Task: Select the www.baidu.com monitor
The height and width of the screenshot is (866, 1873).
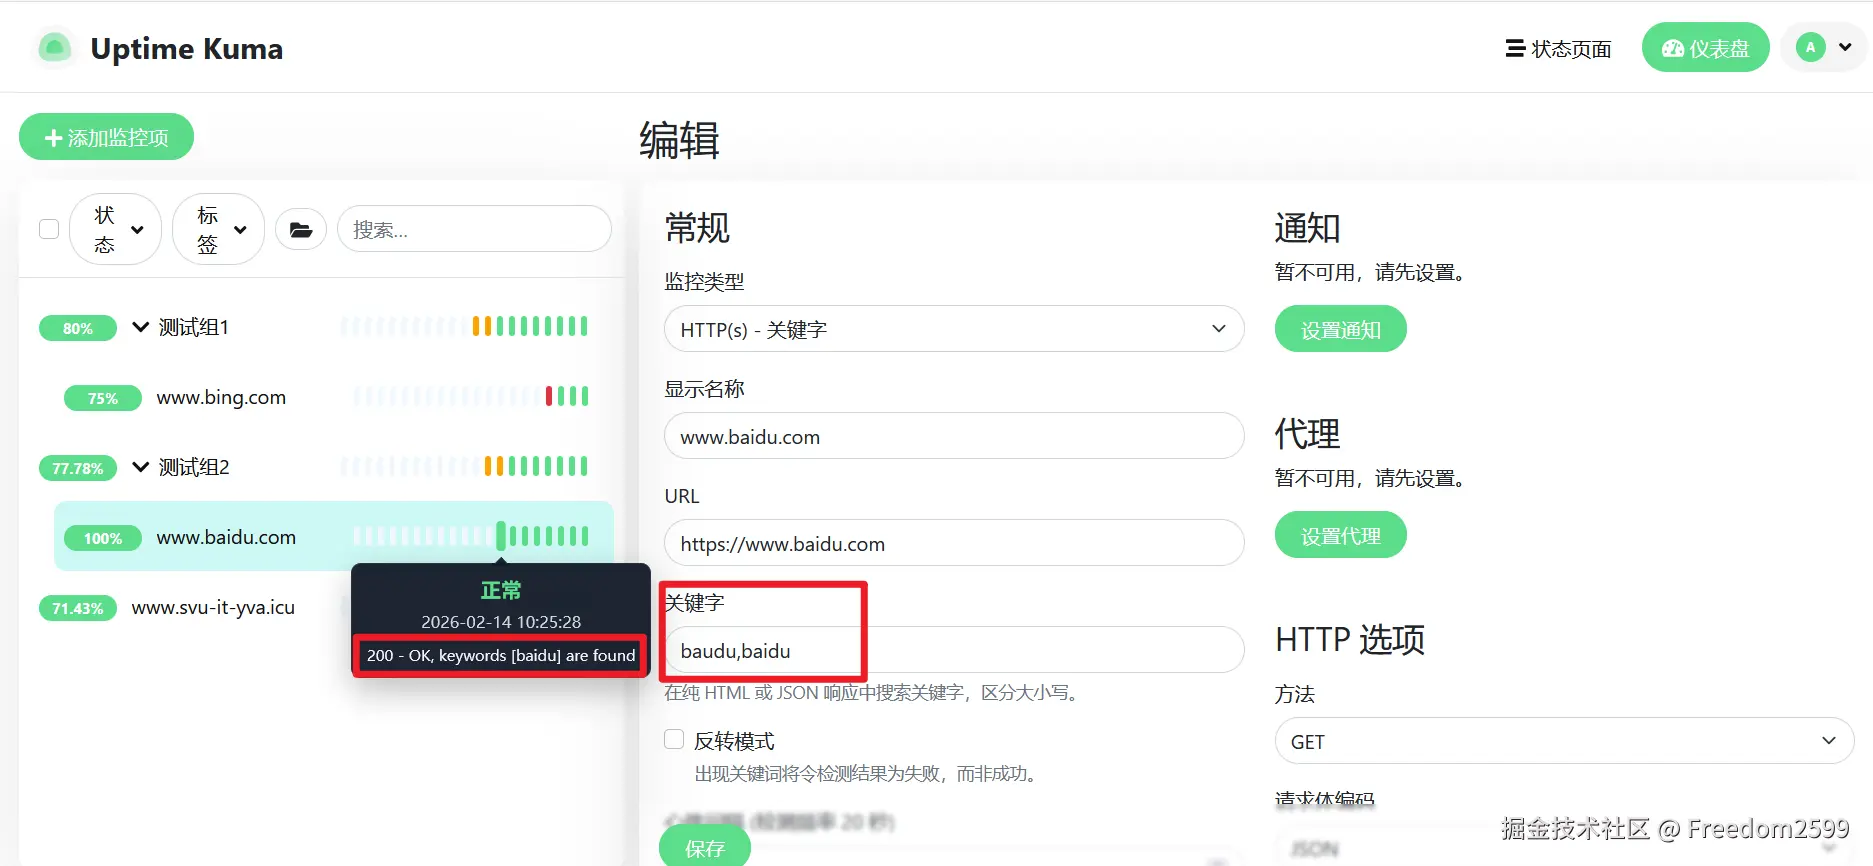Action: pos(333,536)
